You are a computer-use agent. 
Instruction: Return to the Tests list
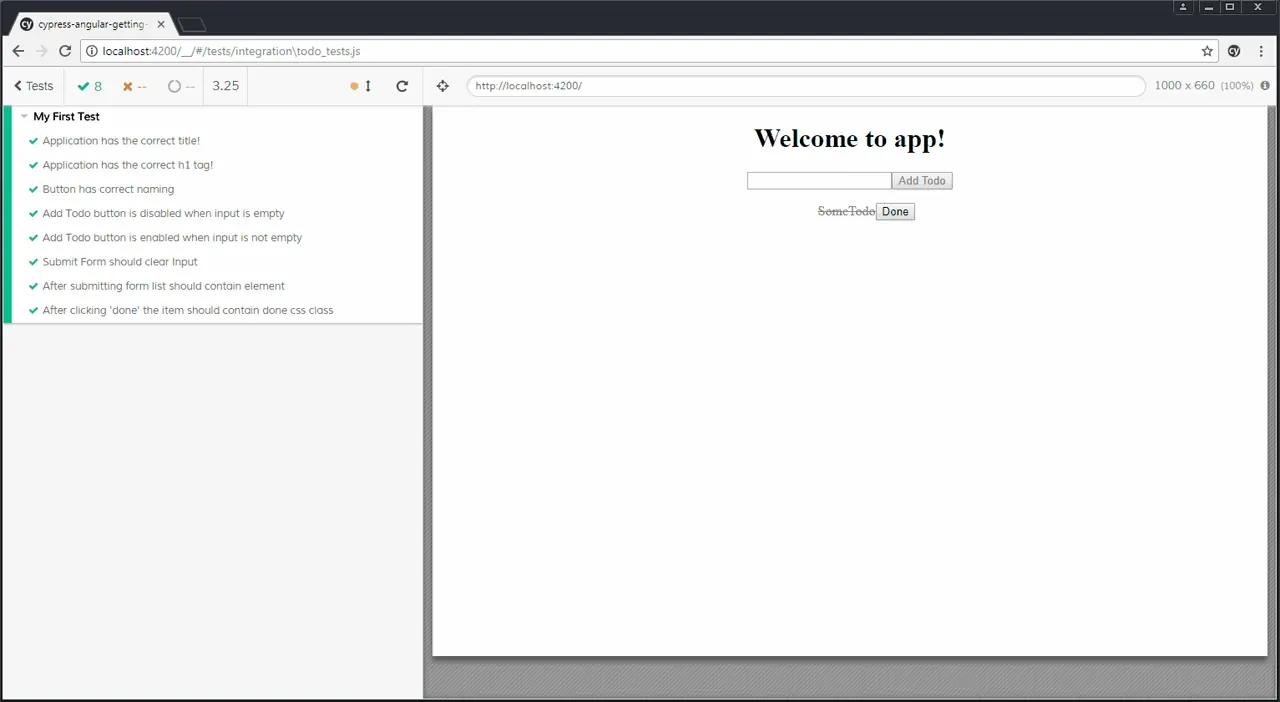[34, 86]
